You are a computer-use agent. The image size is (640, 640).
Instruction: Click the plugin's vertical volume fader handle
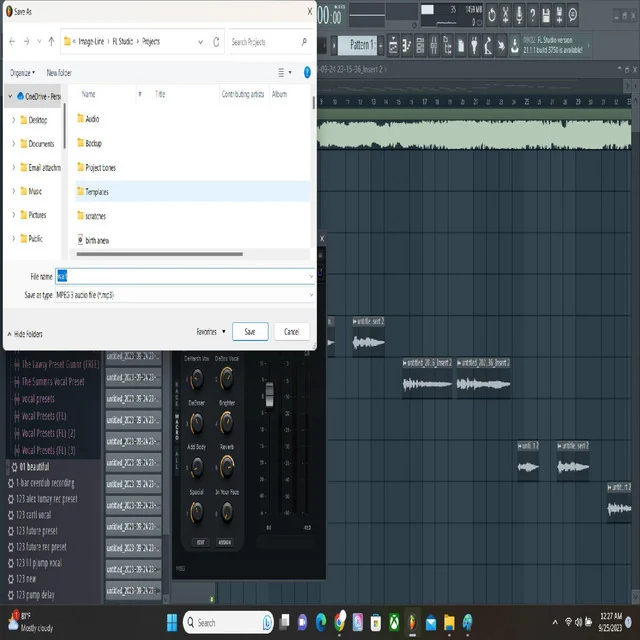click(269, 395)
